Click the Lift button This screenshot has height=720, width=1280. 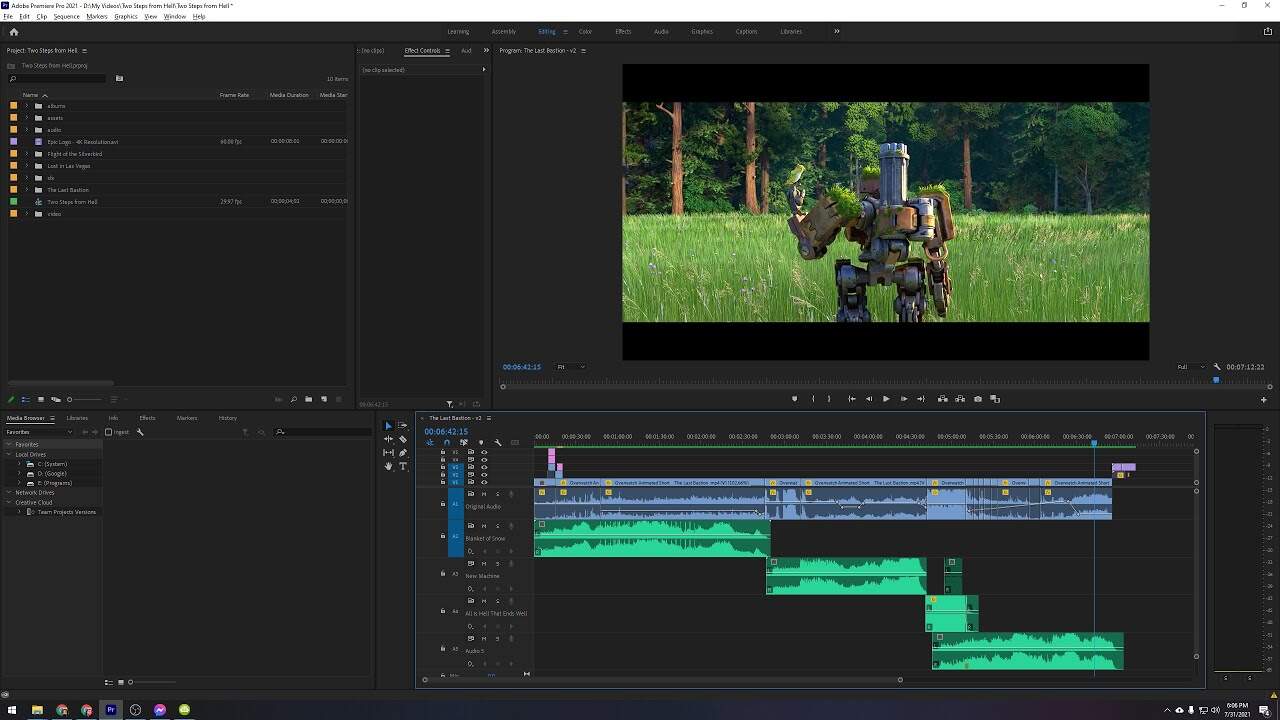(x=943, y=399)
